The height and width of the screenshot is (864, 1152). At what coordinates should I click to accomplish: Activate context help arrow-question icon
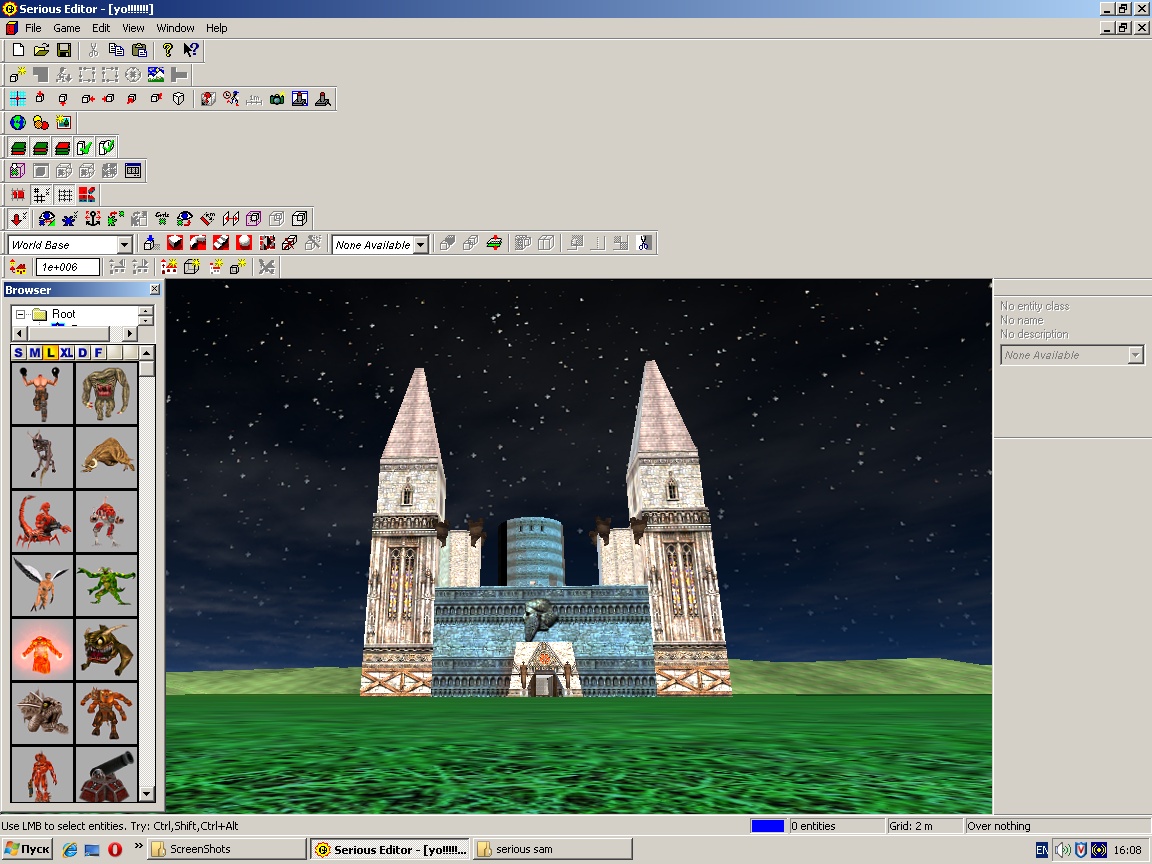(x=191, y=50)
